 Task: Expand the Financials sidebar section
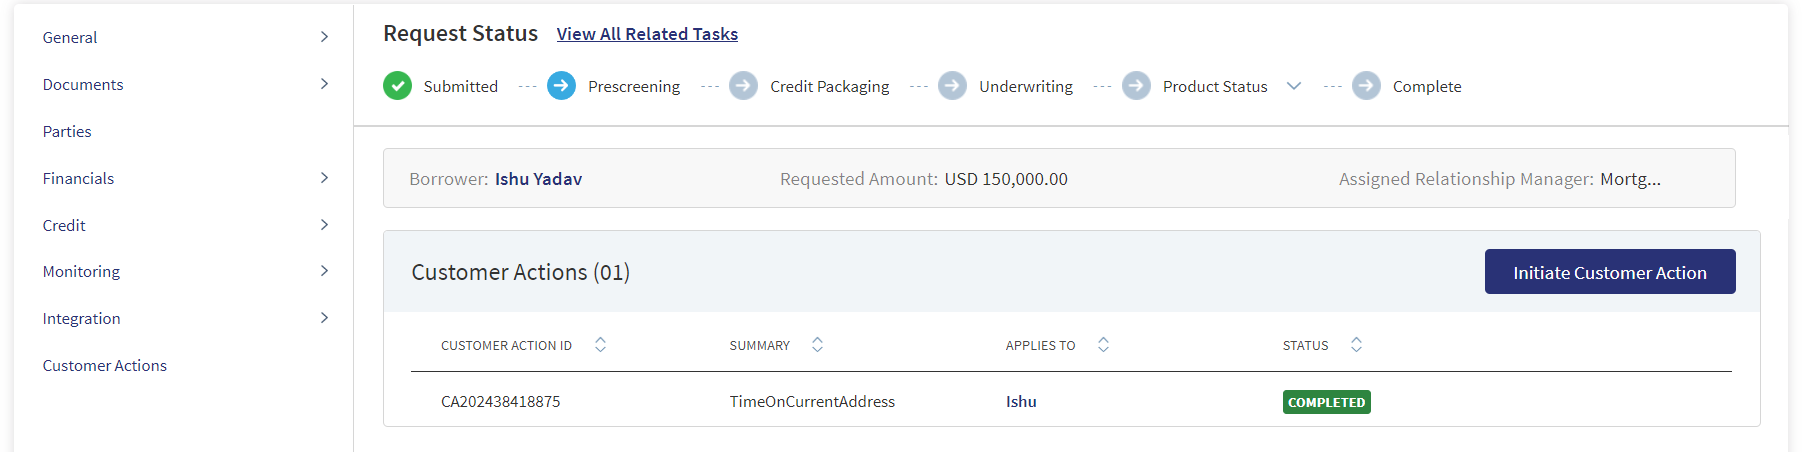[324, 178]
